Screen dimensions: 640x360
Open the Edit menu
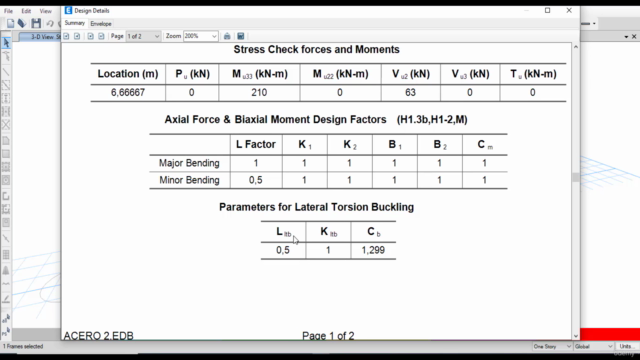[26, 11]
